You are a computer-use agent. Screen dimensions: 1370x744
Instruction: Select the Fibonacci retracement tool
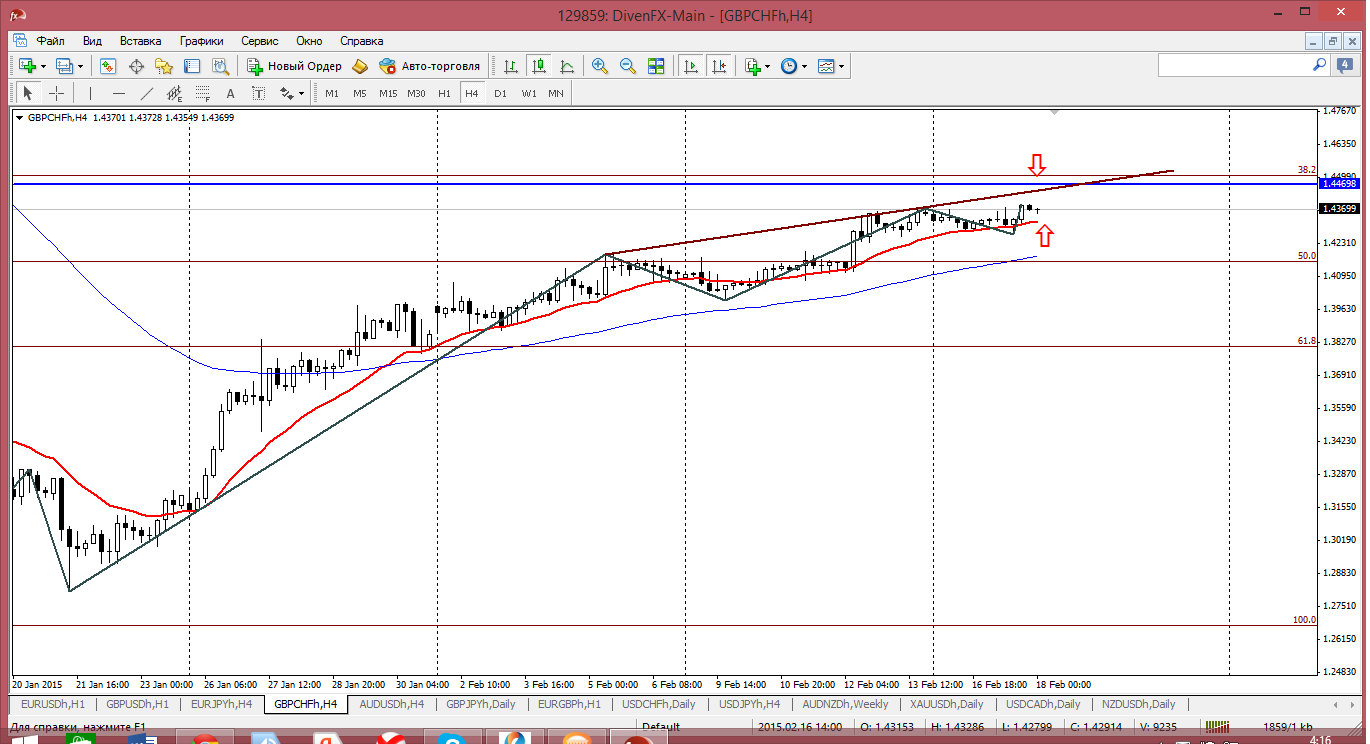[x=203, y=93]
